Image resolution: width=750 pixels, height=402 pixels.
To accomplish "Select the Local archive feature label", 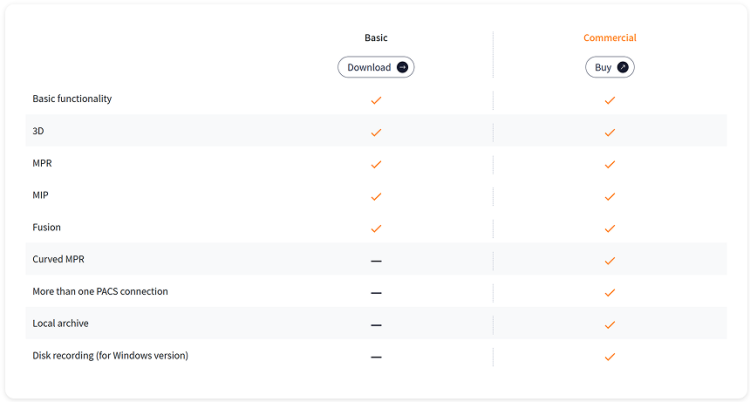I will pyautogui.click(x=60, y=324).
